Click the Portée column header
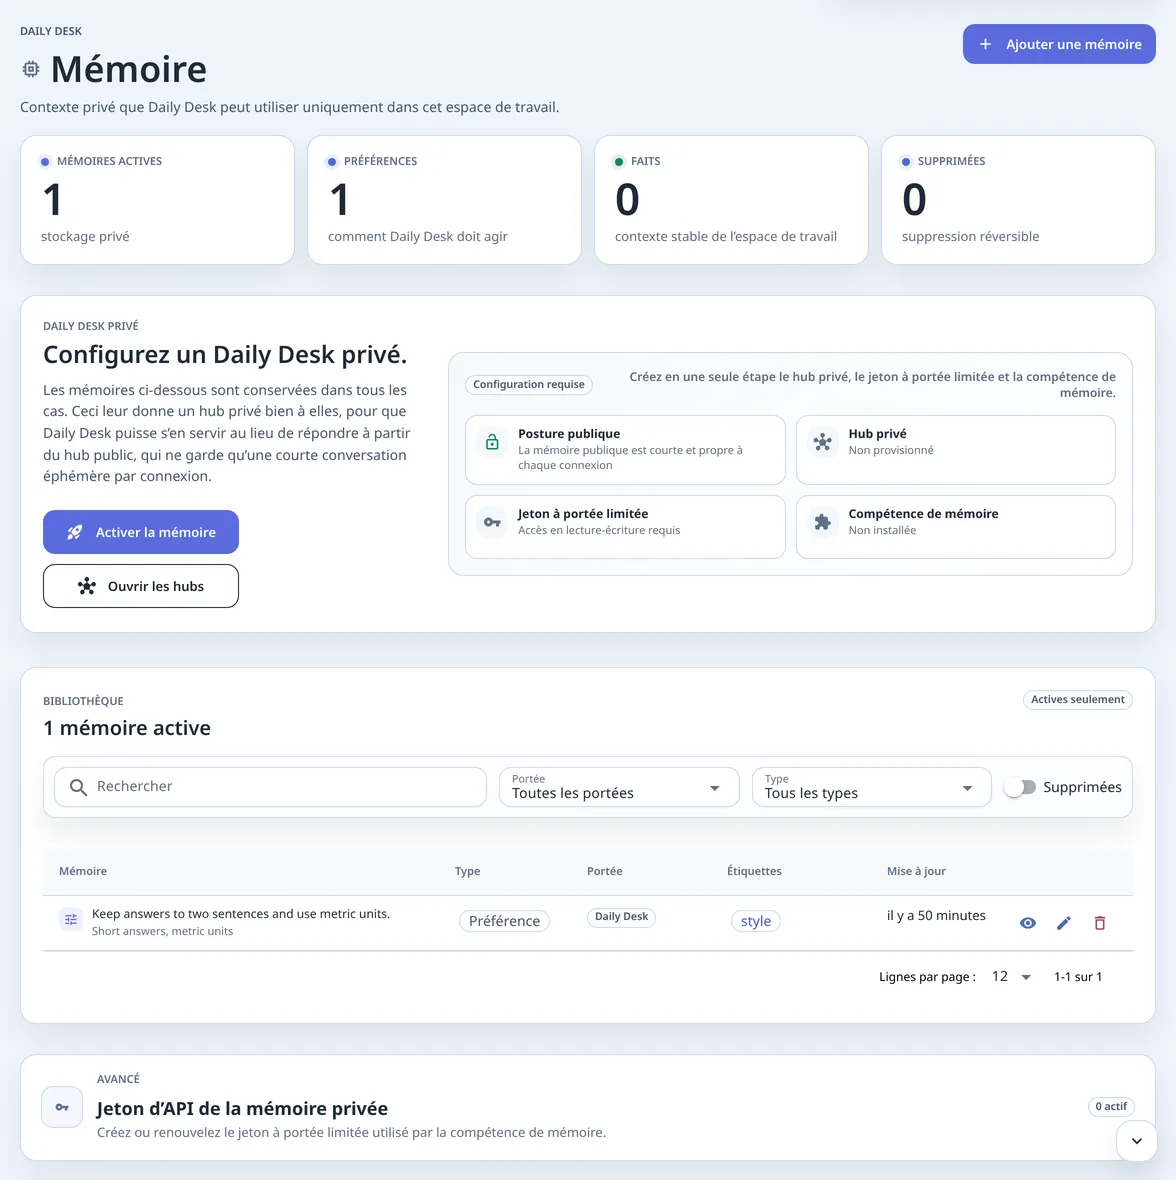Screen dimensions: 1176x1180 (604, 871)
